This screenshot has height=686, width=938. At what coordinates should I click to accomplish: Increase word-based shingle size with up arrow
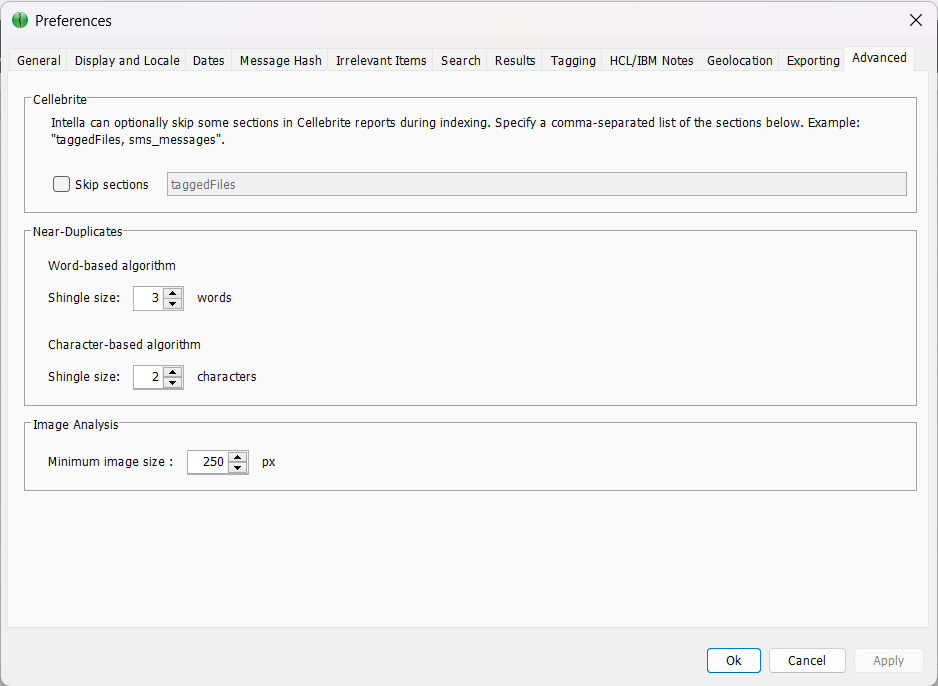coord(173,293)
